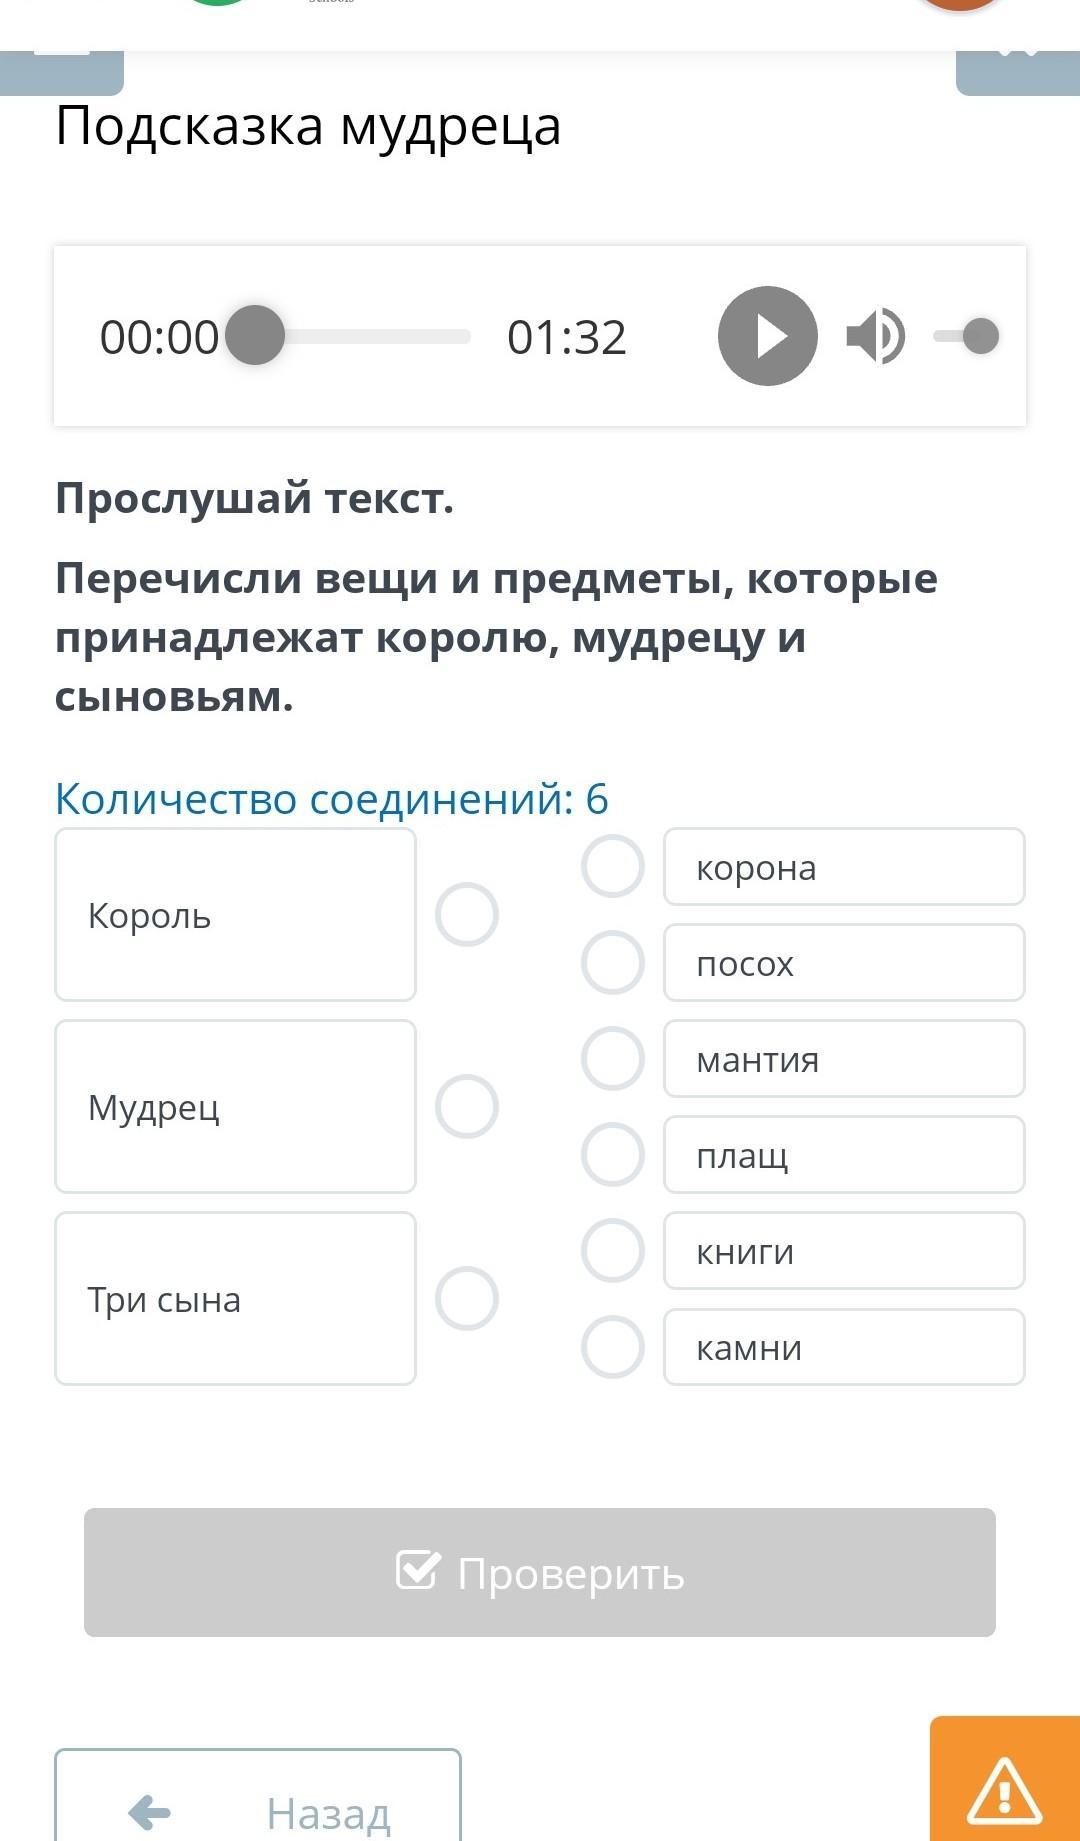The image size is (1080, 1841).
Task: Click the корона option box
Action: point(844,867)
